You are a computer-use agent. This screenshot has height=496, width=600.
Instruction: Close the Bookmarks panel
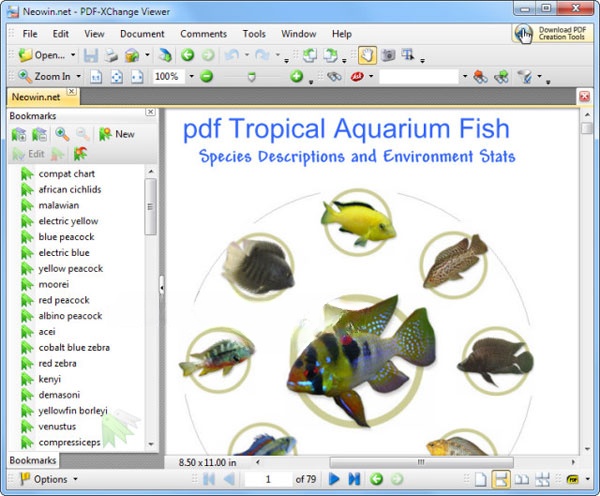click(150, 112)
